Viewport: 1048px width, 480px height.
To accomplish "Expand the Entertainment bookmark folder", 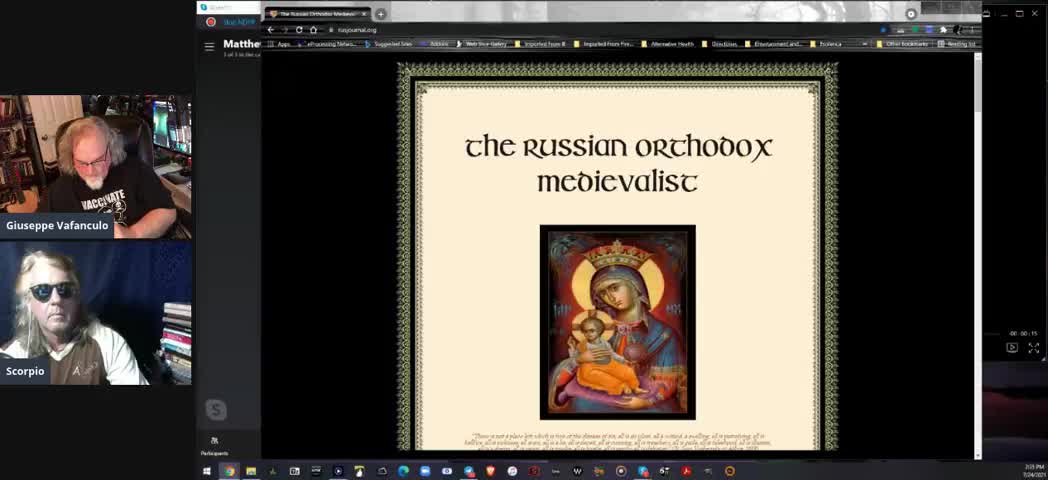I will 773,44.
